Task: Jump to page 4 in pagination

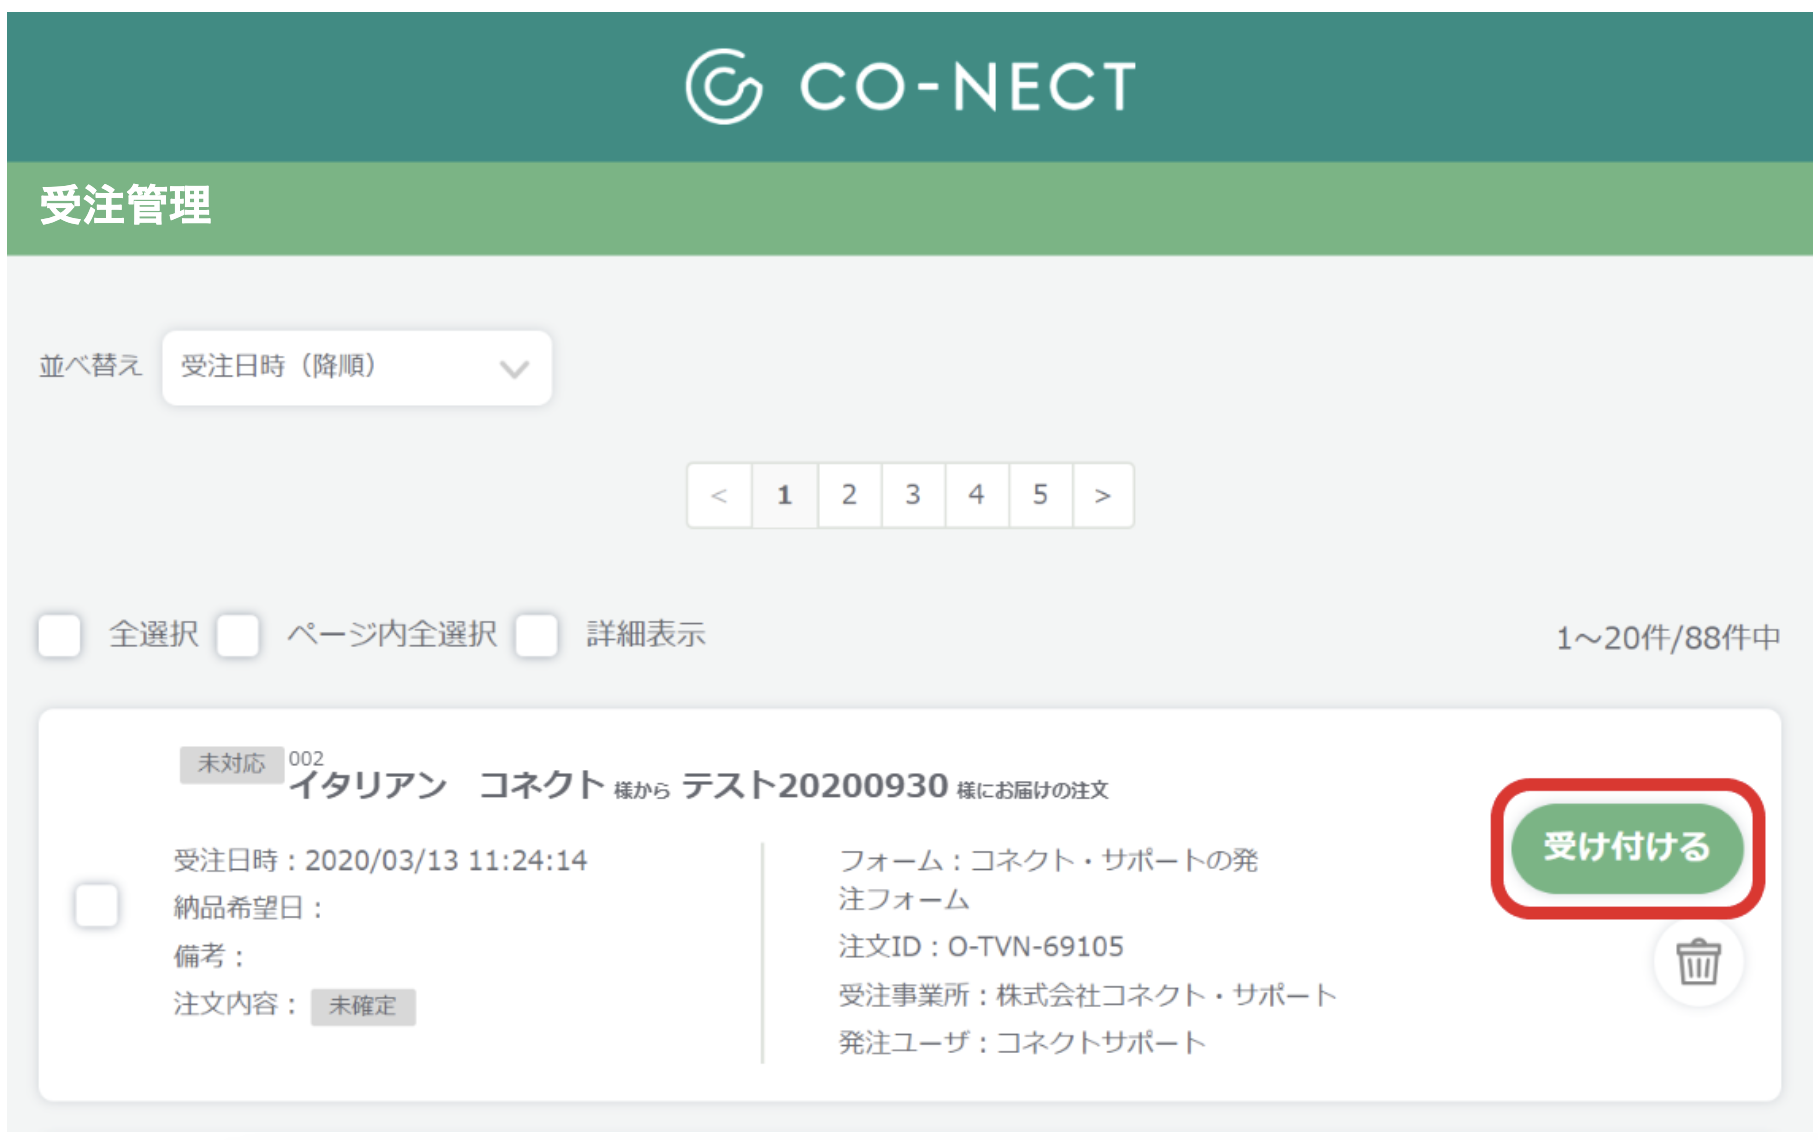Action: 977,495
